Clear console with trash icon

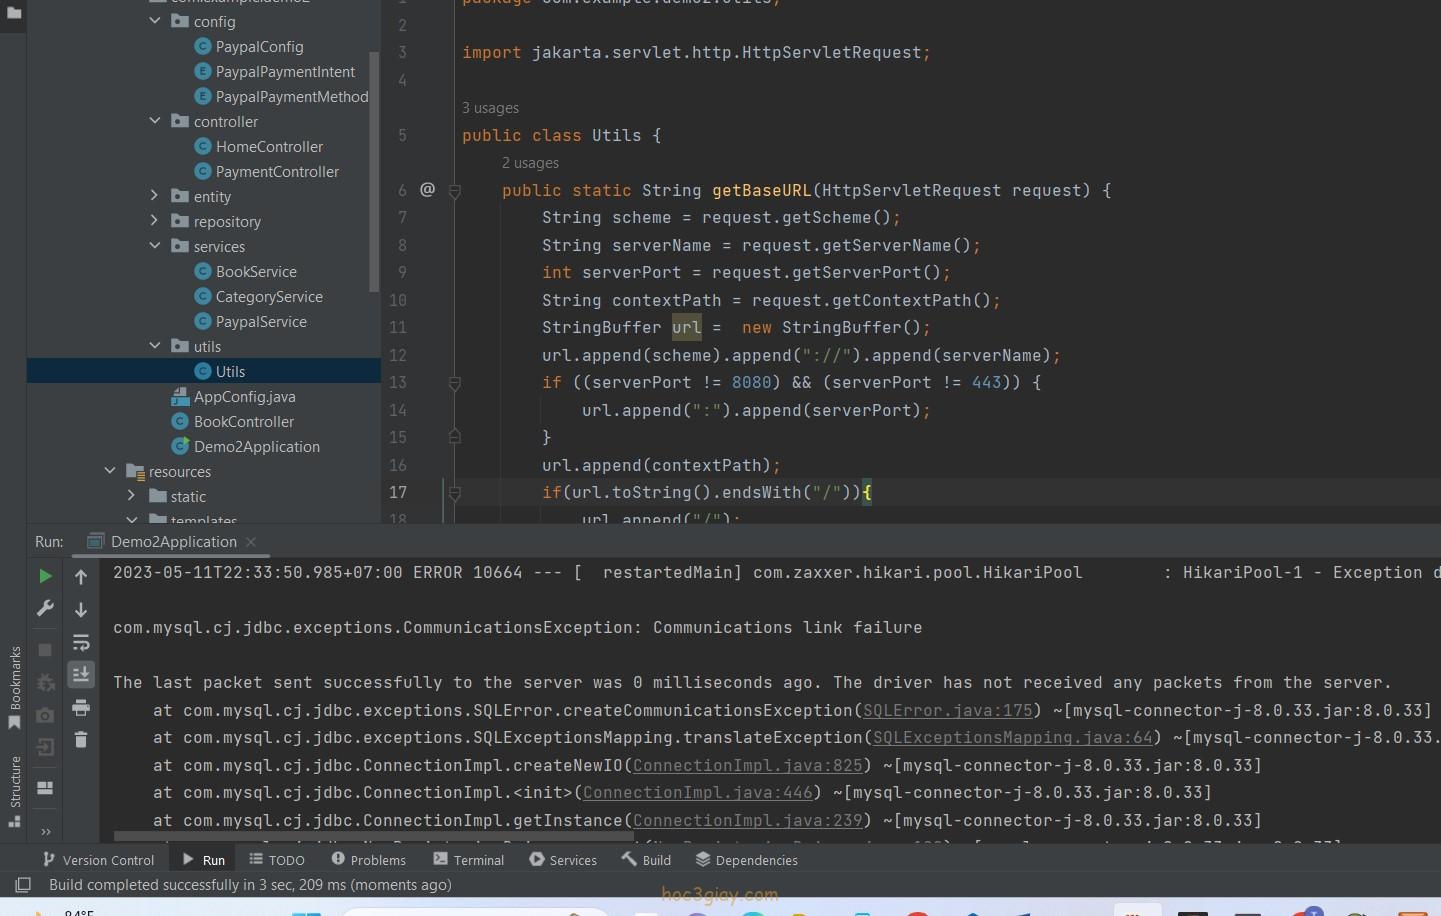pyautogui.click(x=81, y=740)
